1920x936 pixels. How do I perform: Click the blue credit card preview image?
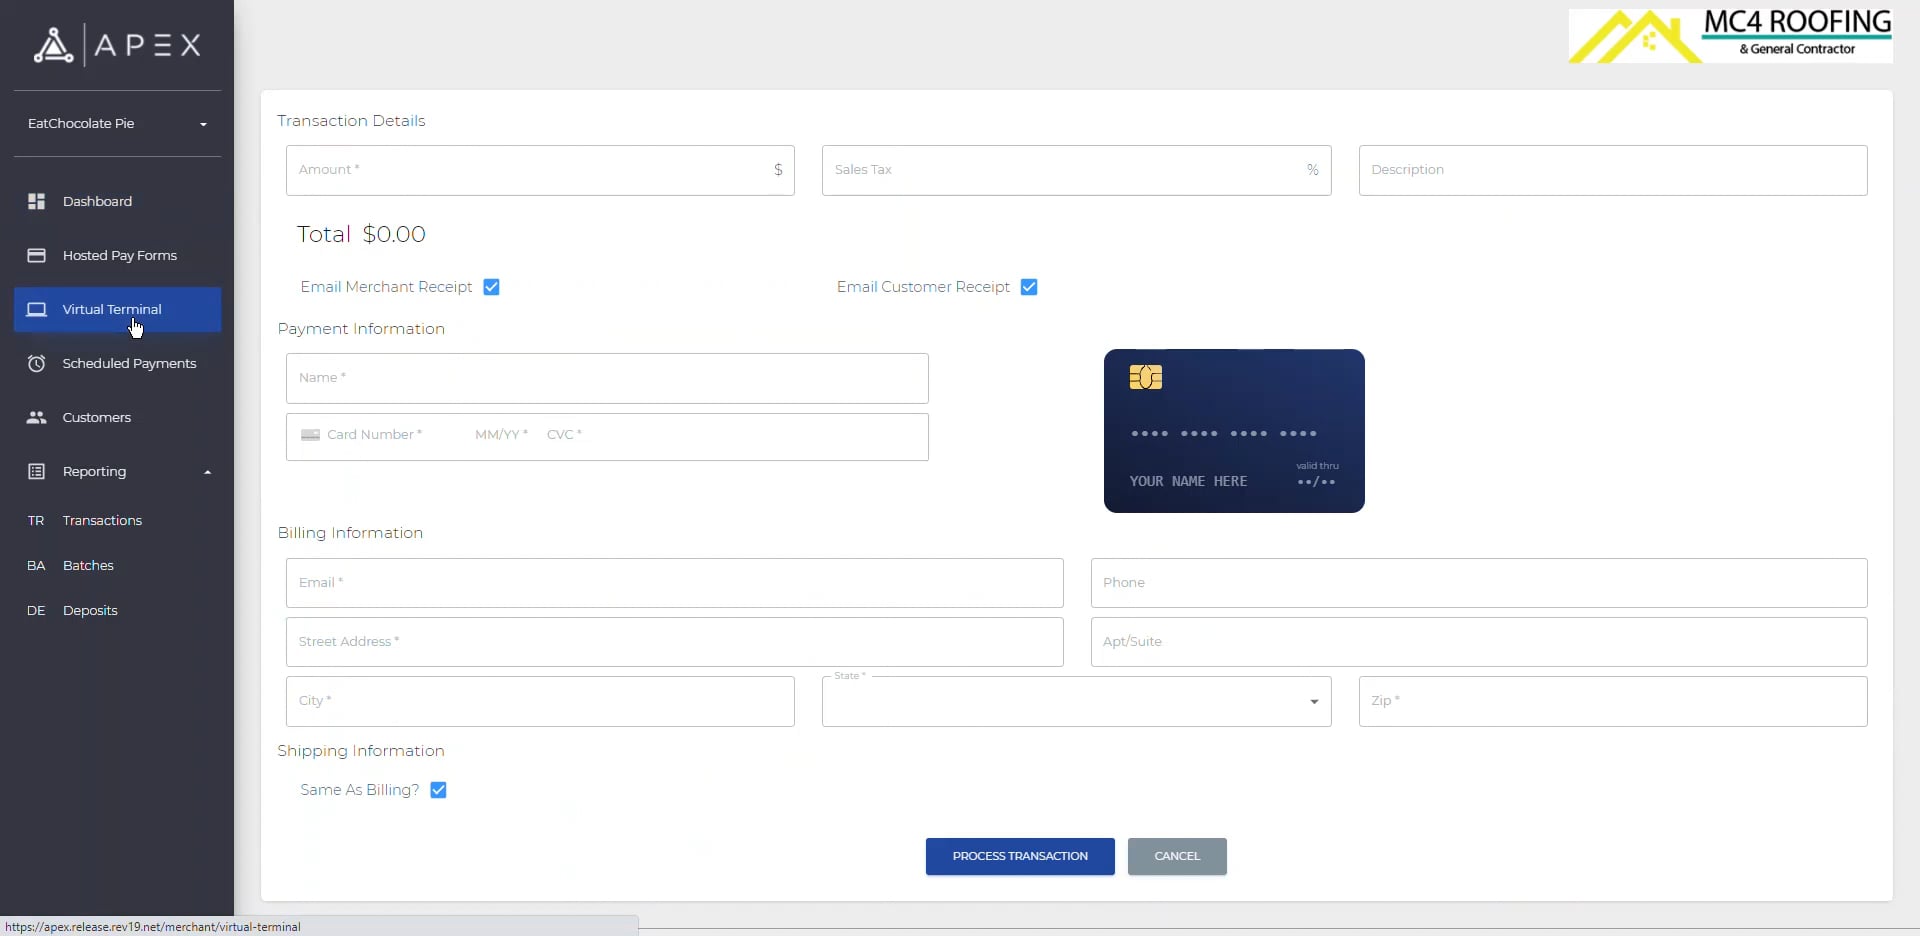(1234, 430)
